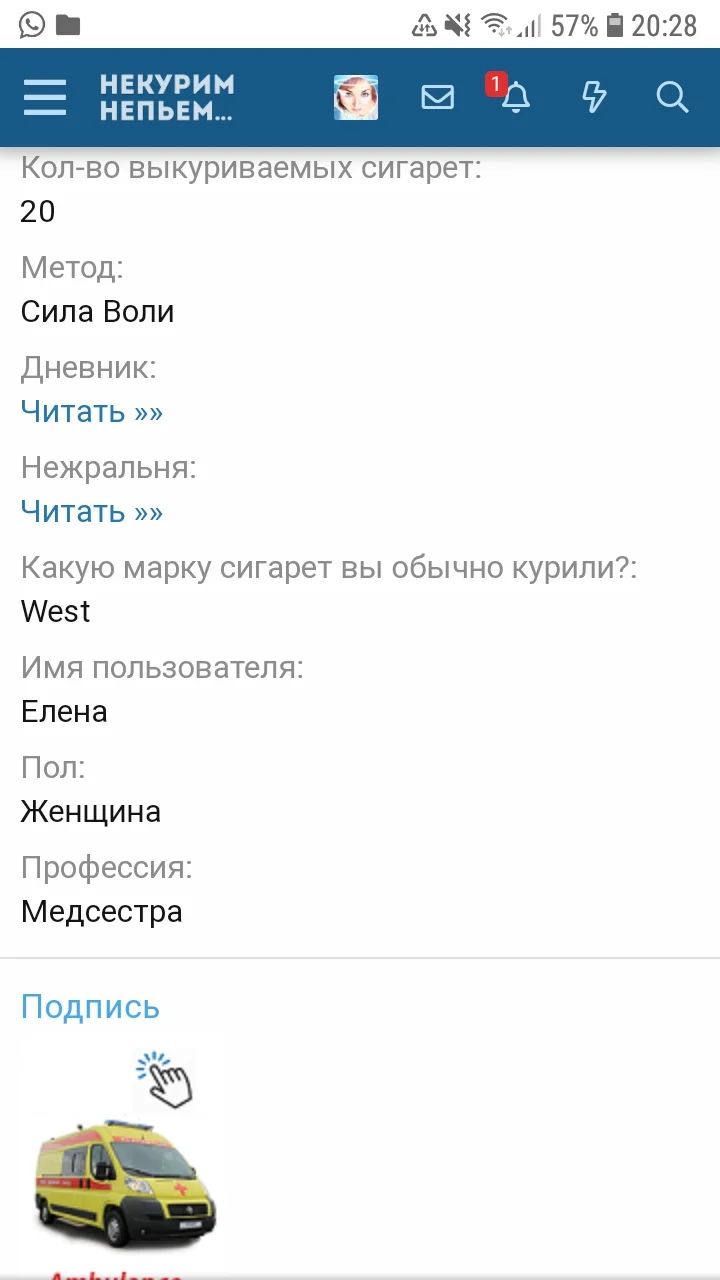Open the НЕКУРИМ НЕПЬЕМ site title

[x=166, y=97]
